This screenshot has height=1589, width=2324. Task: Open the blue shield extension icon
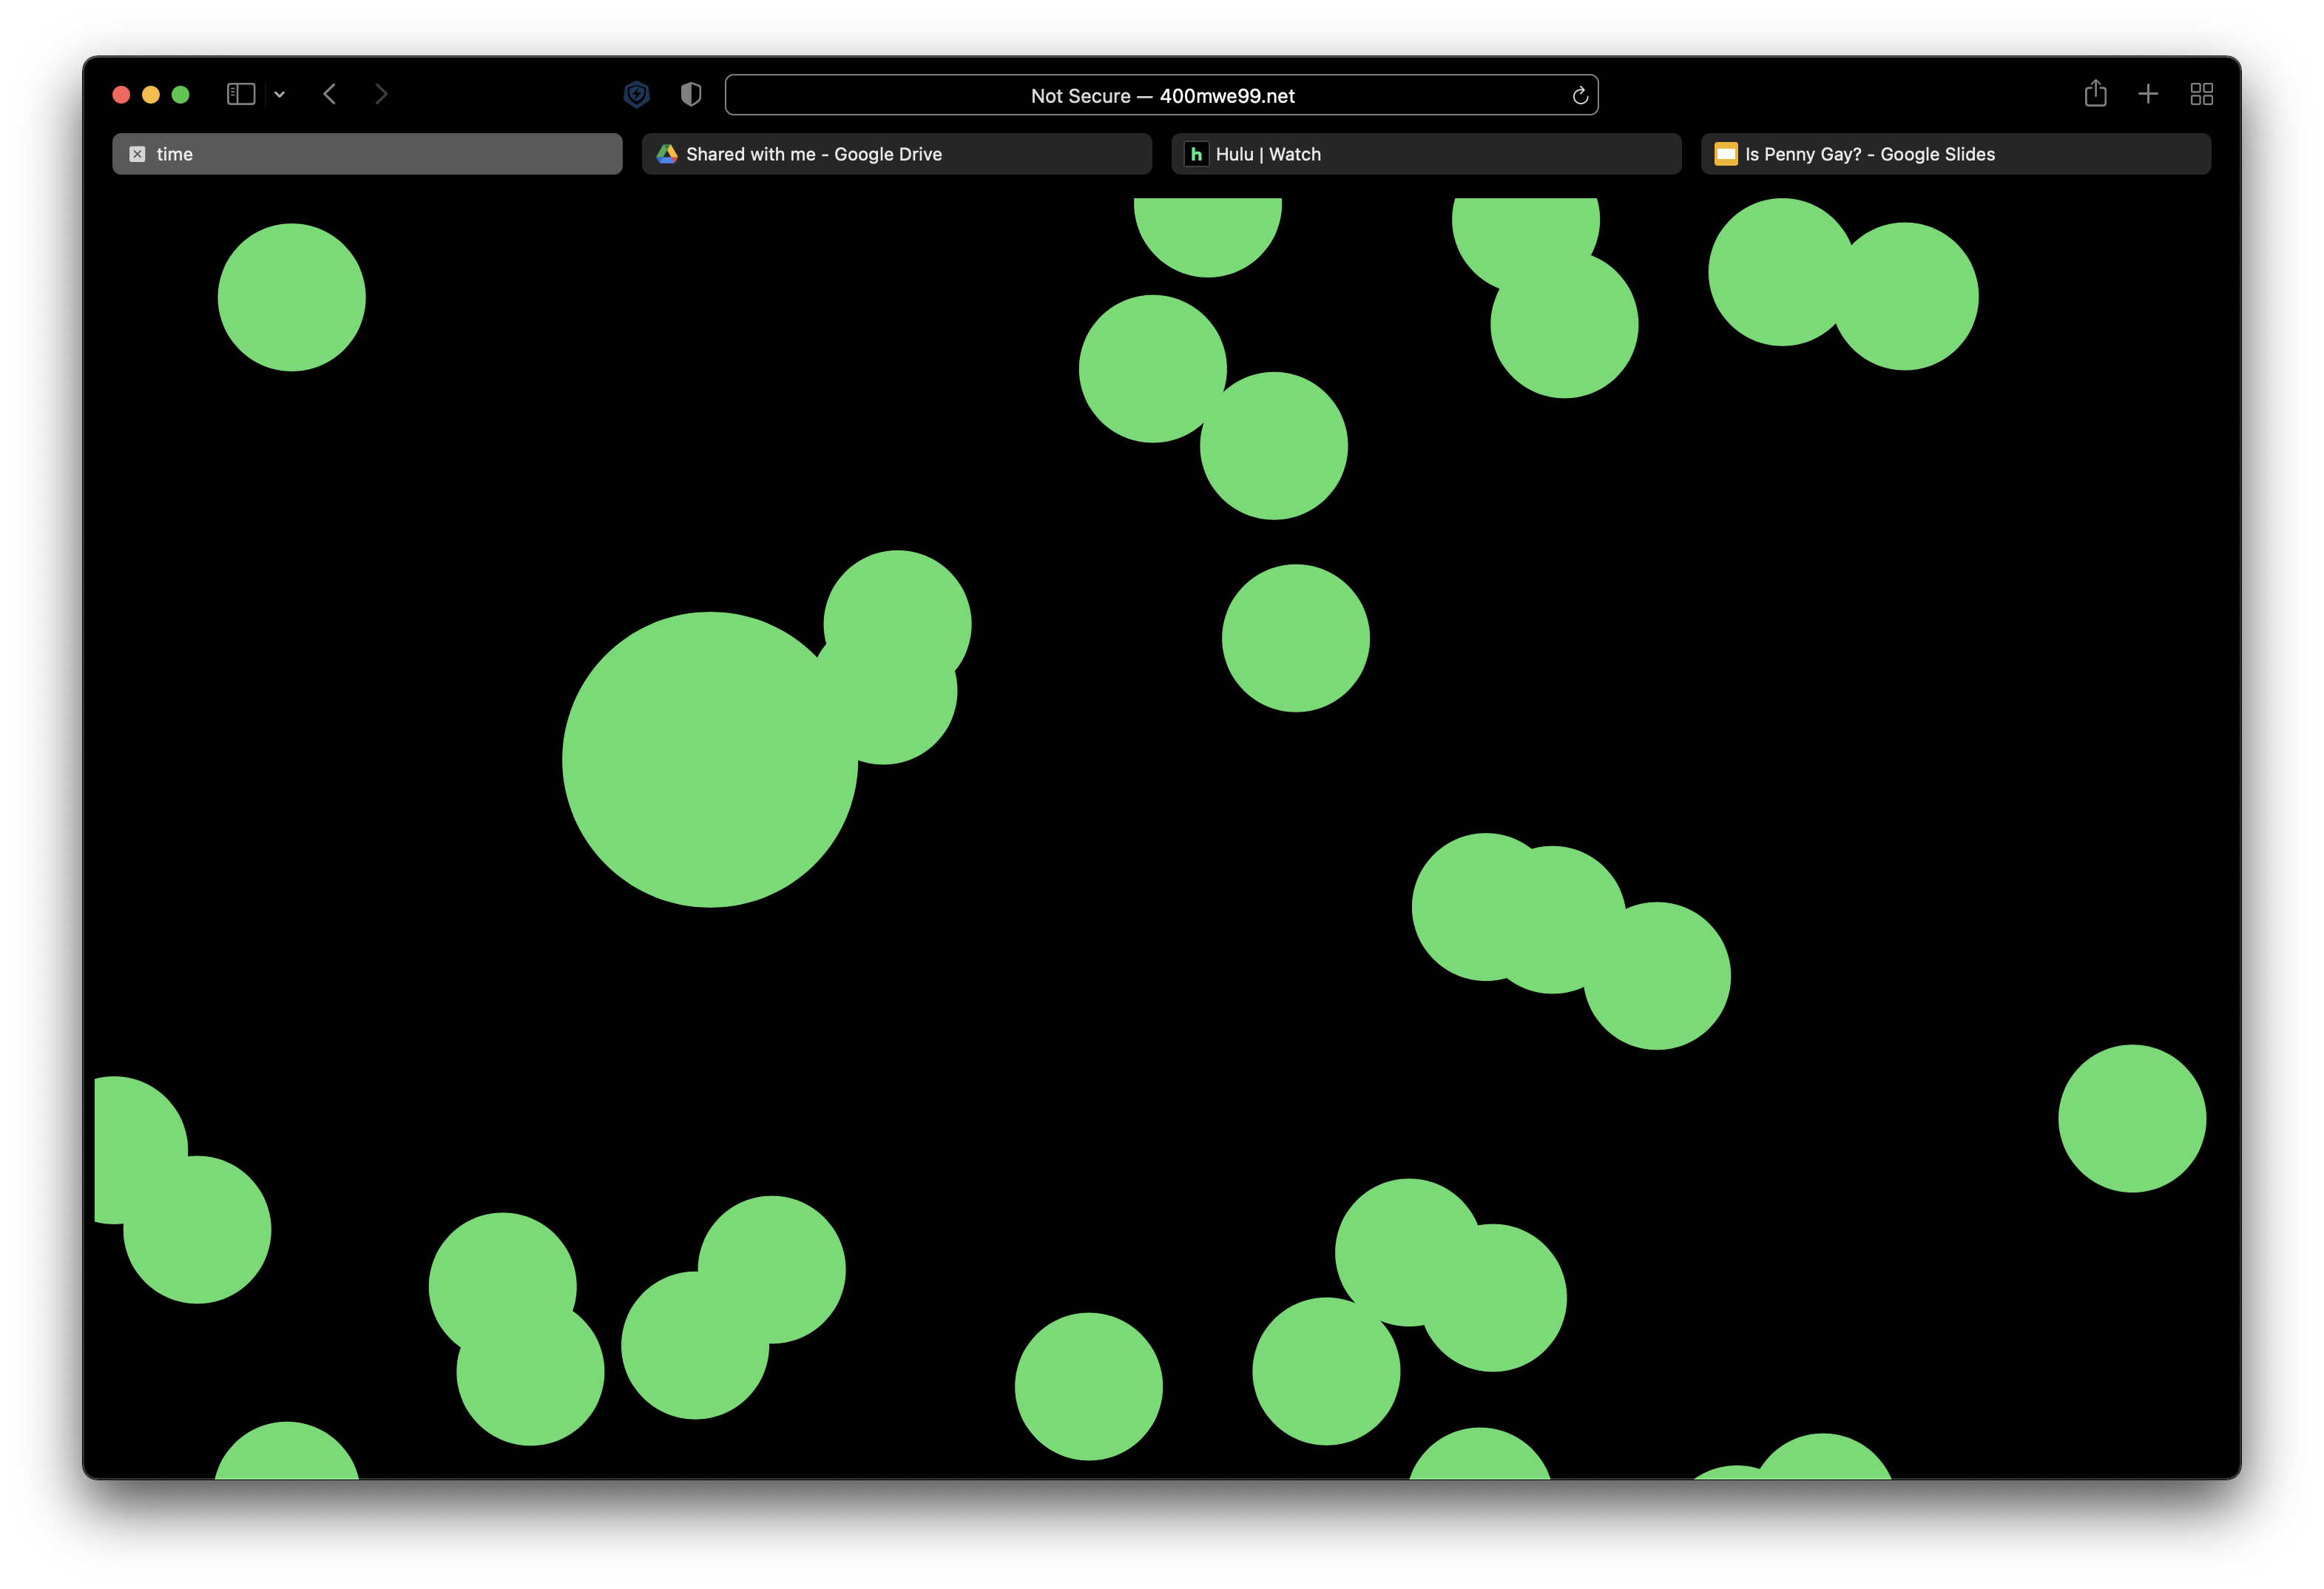(636, 94)
